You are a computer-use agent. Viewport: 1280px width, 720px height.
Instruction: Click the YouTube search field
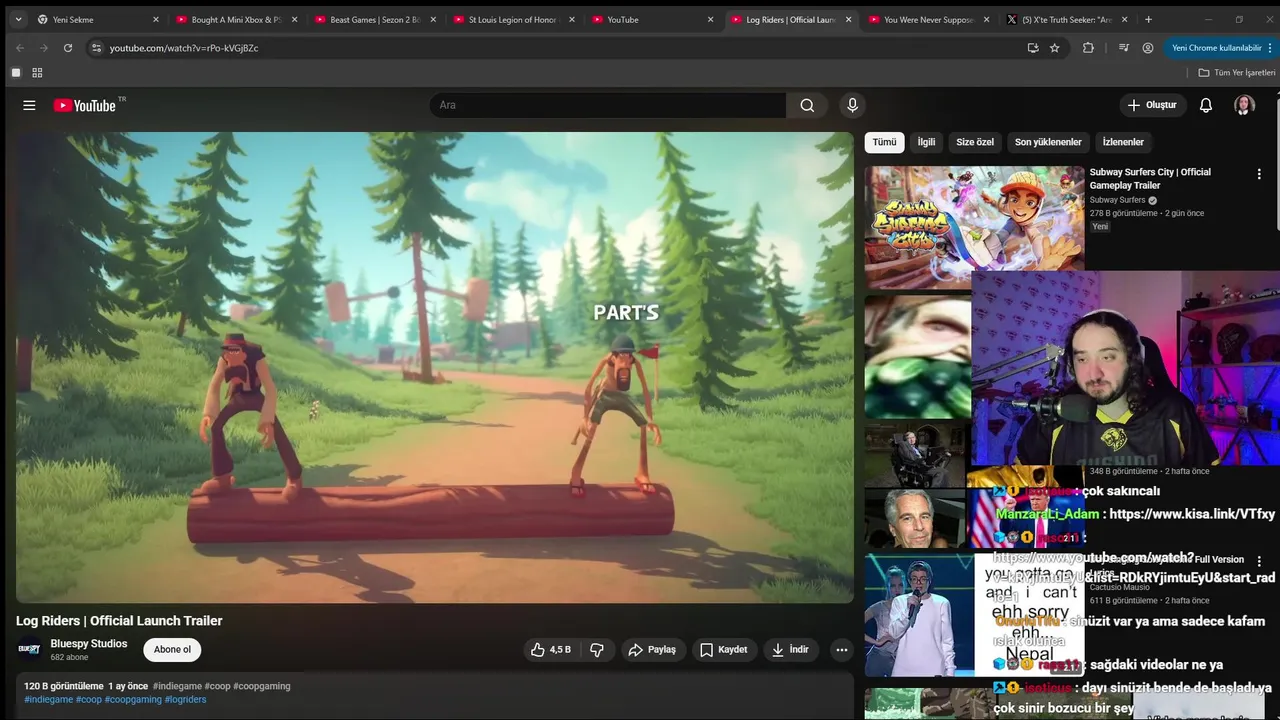[x=608, y=105]
